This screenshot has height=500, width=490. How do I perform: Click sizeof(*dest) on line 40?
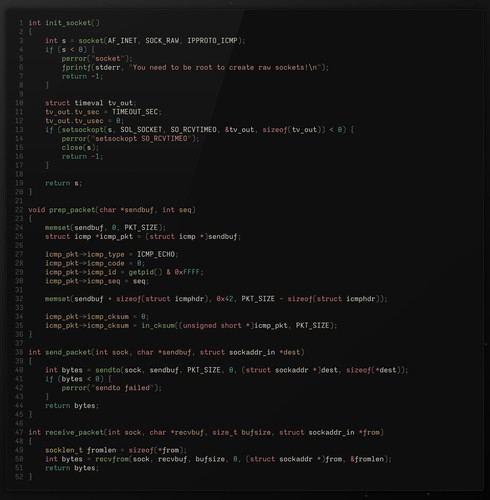[373, 370]
